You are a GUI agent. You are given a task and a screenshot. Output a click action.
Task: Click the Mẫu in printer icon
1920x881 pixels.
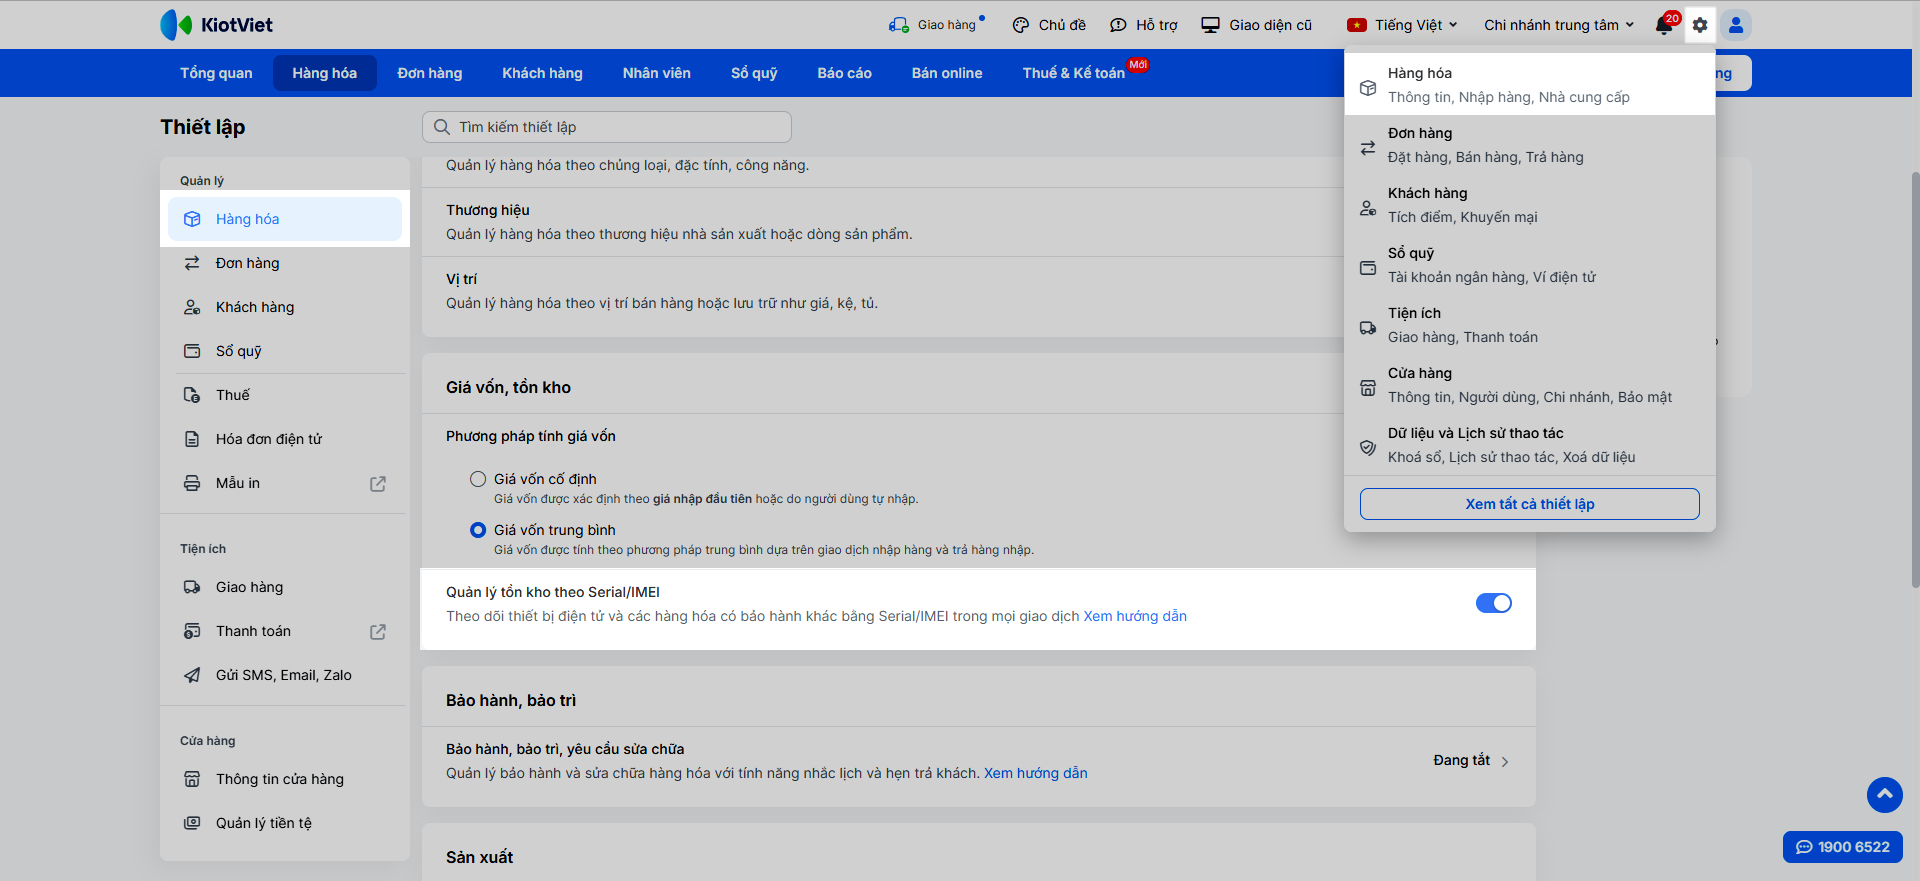(192, 483)
